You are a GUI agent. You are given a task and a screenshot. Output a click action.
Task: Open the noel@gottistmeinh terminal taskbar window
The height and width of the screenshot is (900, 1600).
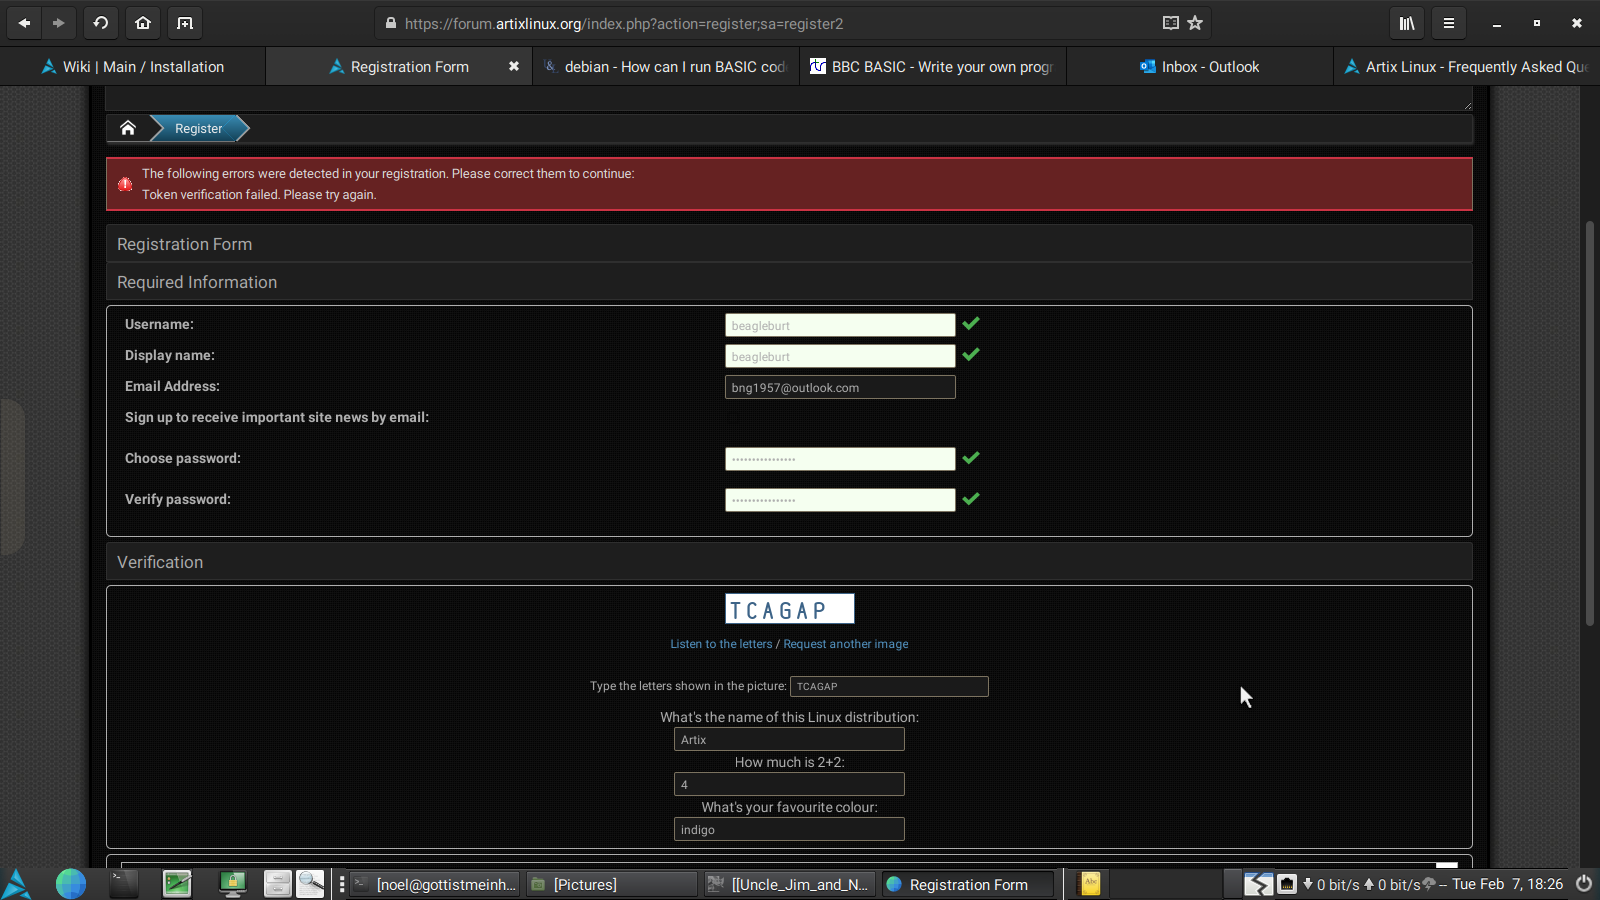pyautogui.click(x=435, y=884)
